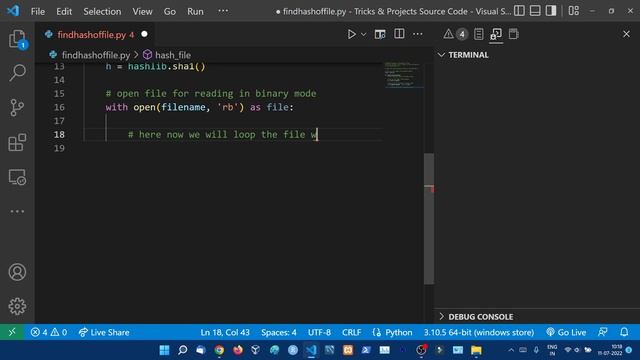Image resolution: width=640 pixels, height=360 pixels.
Task: Open run options dropdown next to play
Action: tap(363, 34)
